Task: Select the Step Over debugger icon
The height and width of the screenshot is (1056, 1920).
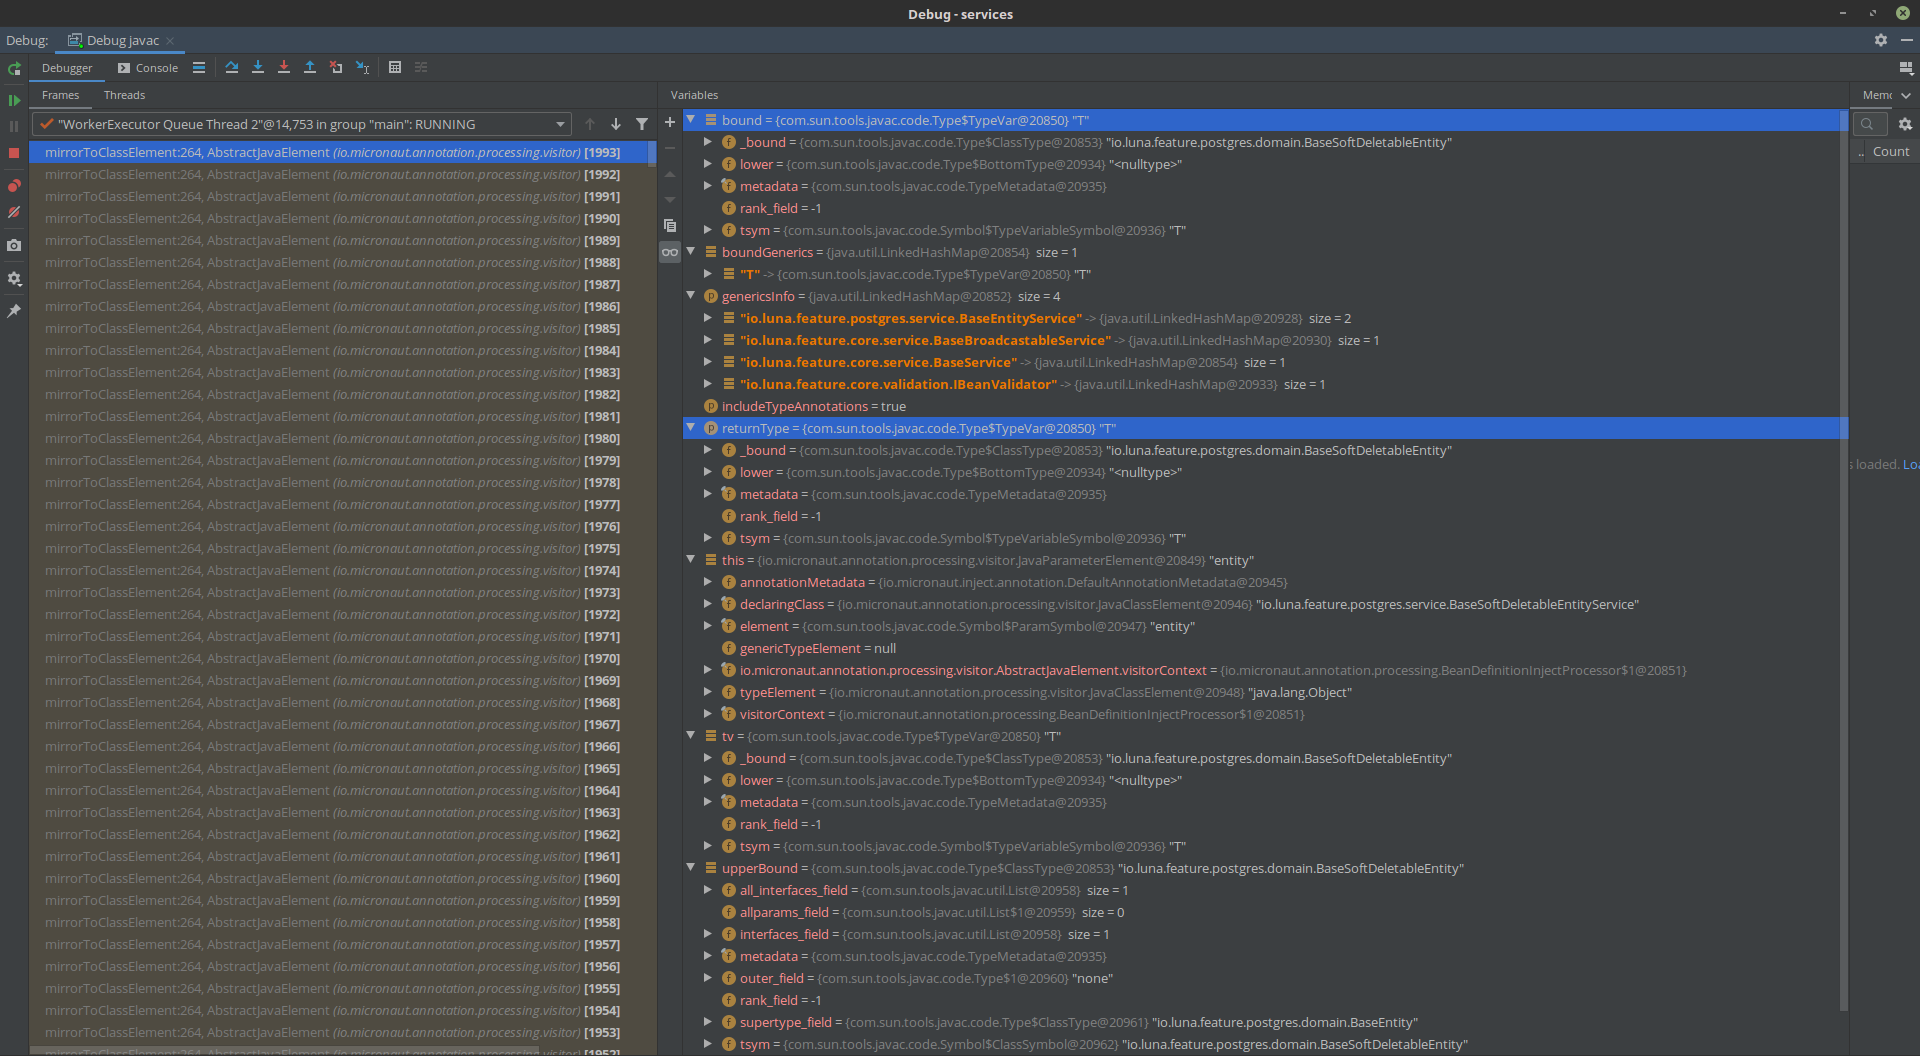Action: tap(232, 67)
